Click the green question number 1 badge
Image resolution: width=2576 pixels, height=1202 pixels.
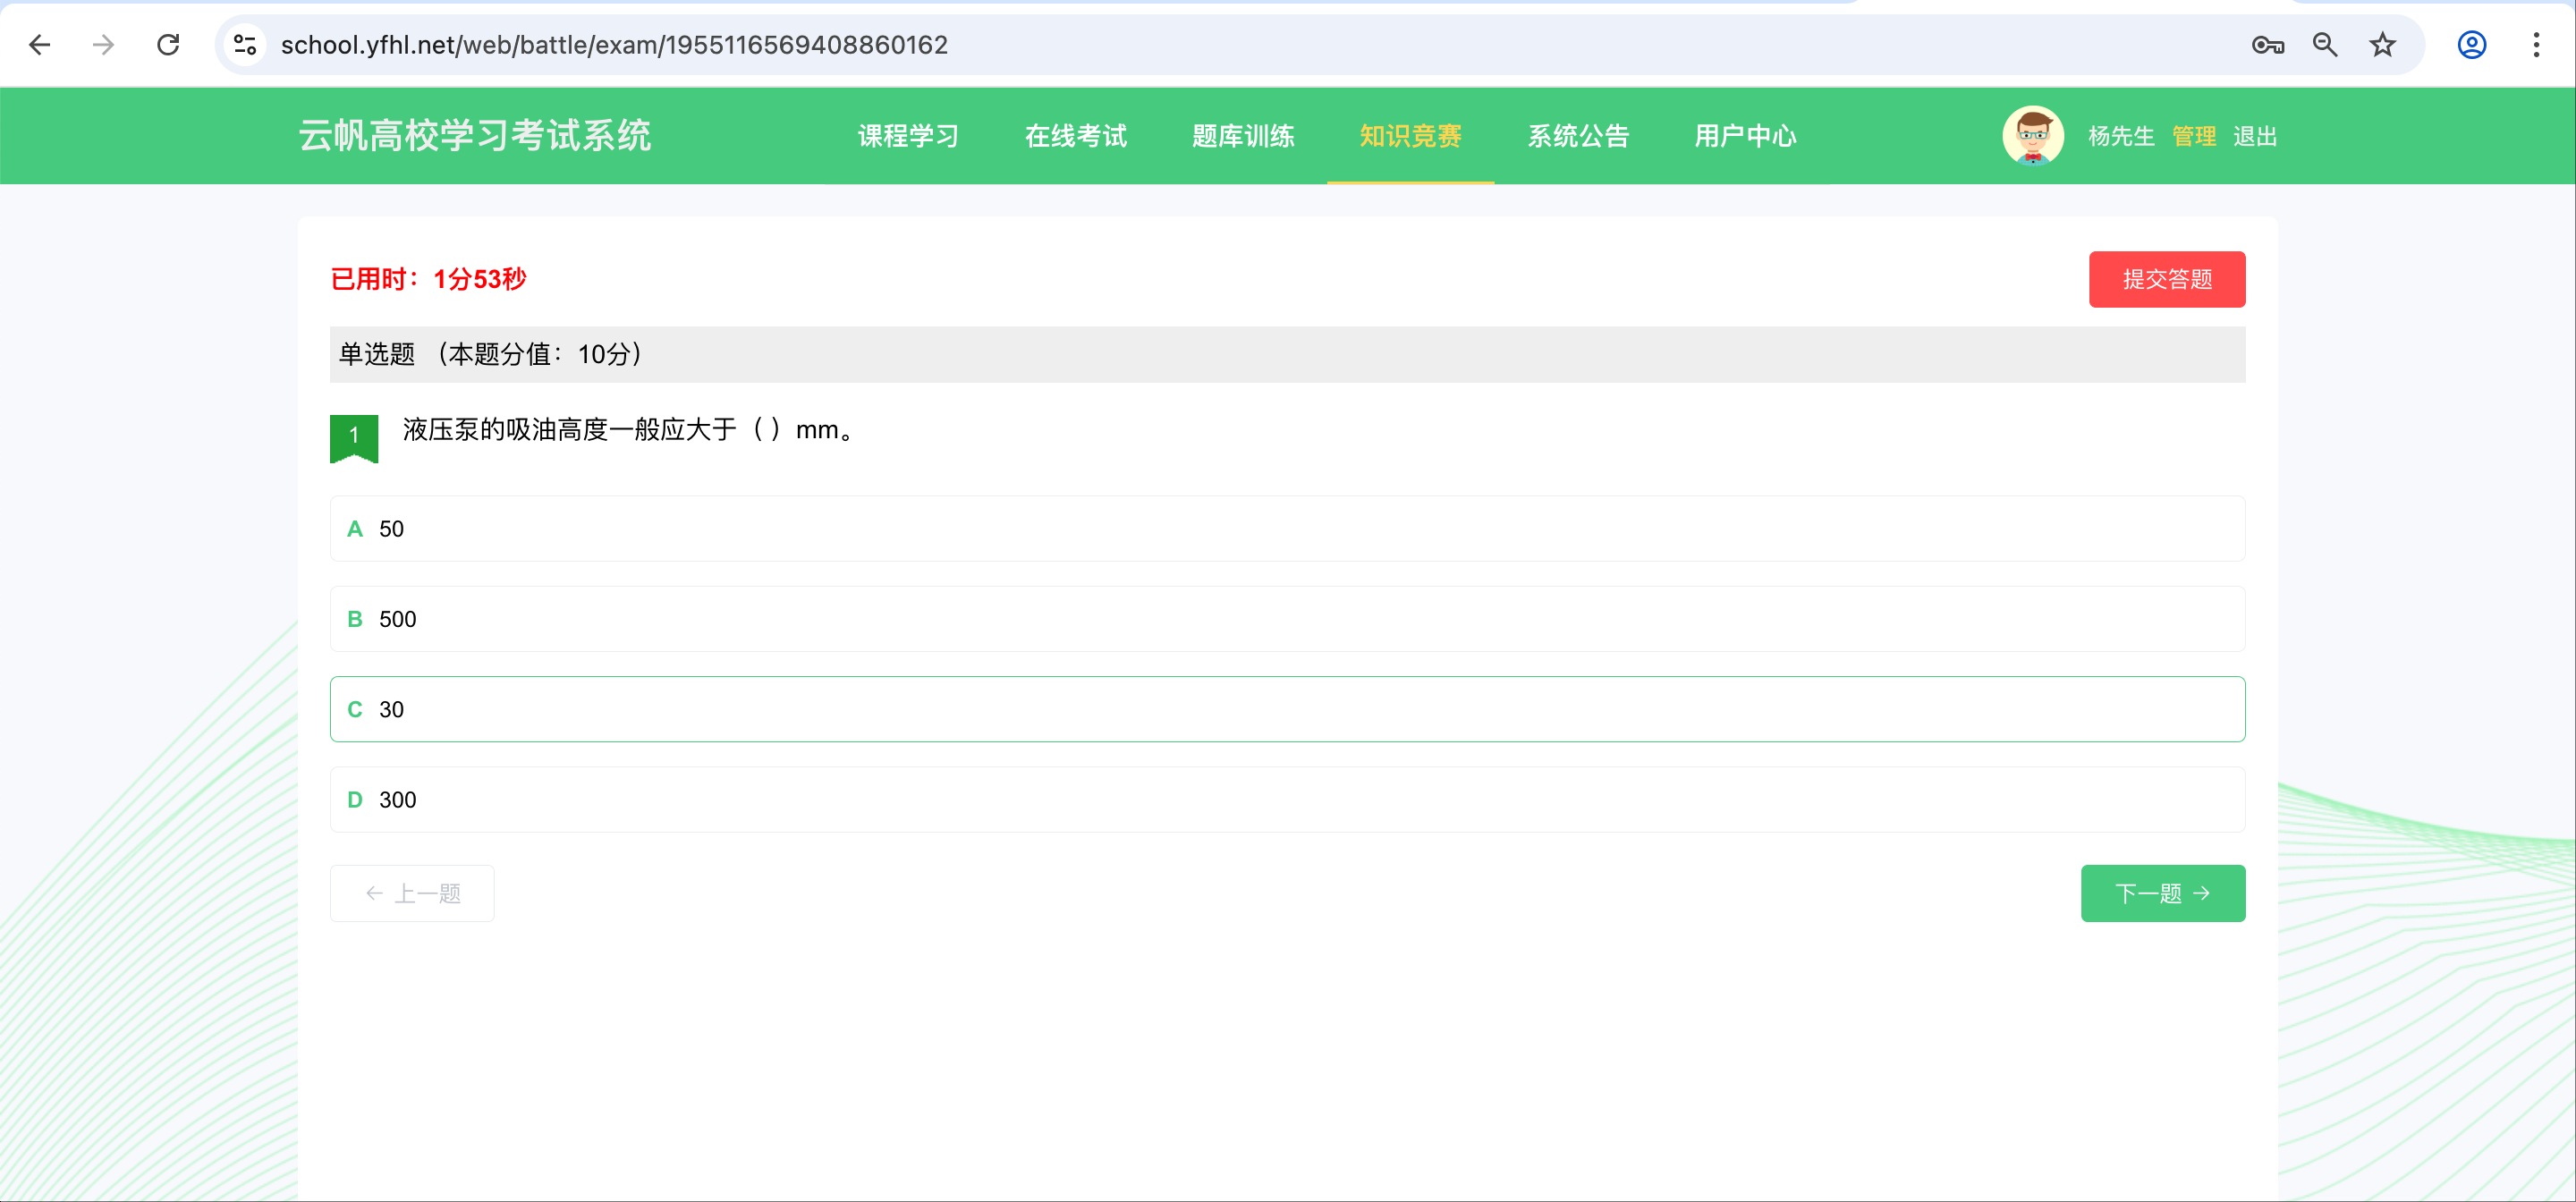pos(354,438)
